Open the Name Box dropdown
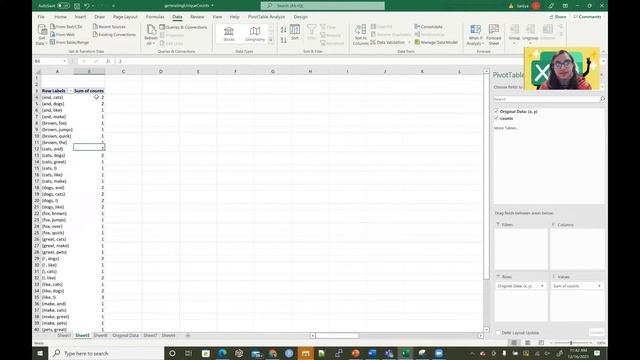The width and height of the screenshot is (640, 360). [x=64, y=61]
